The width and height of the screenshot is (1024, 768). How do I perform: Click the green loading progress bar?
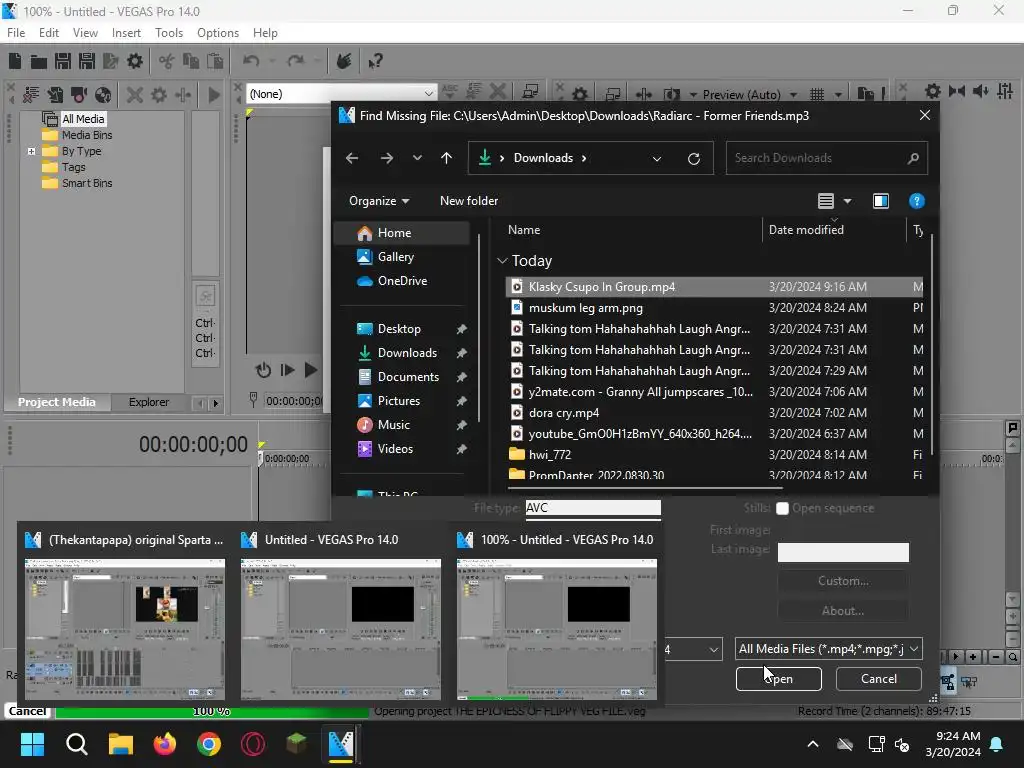(212, 711)
